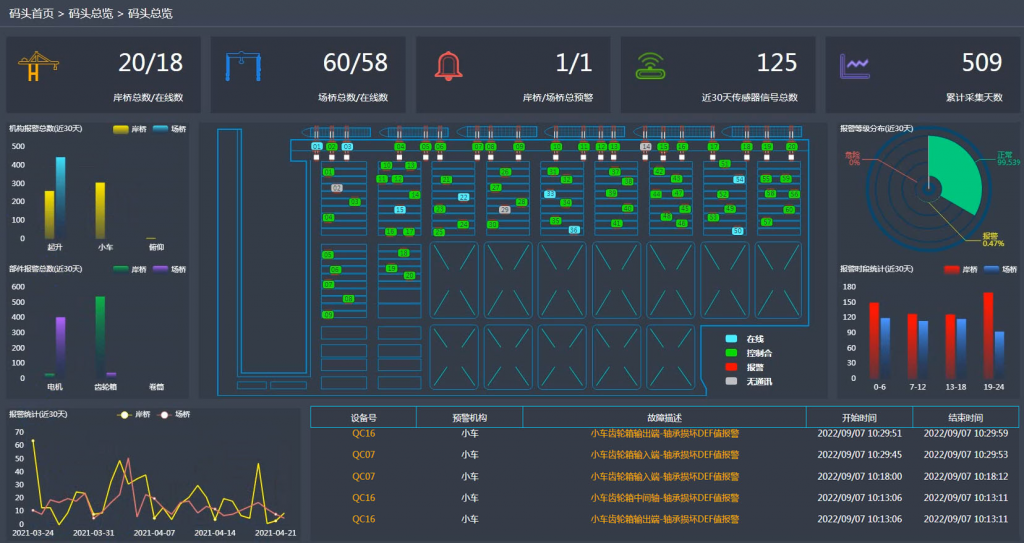Screen dimensions: 1024x543
Task: Click the 开始时间 column header
Action: pos(859,418)
